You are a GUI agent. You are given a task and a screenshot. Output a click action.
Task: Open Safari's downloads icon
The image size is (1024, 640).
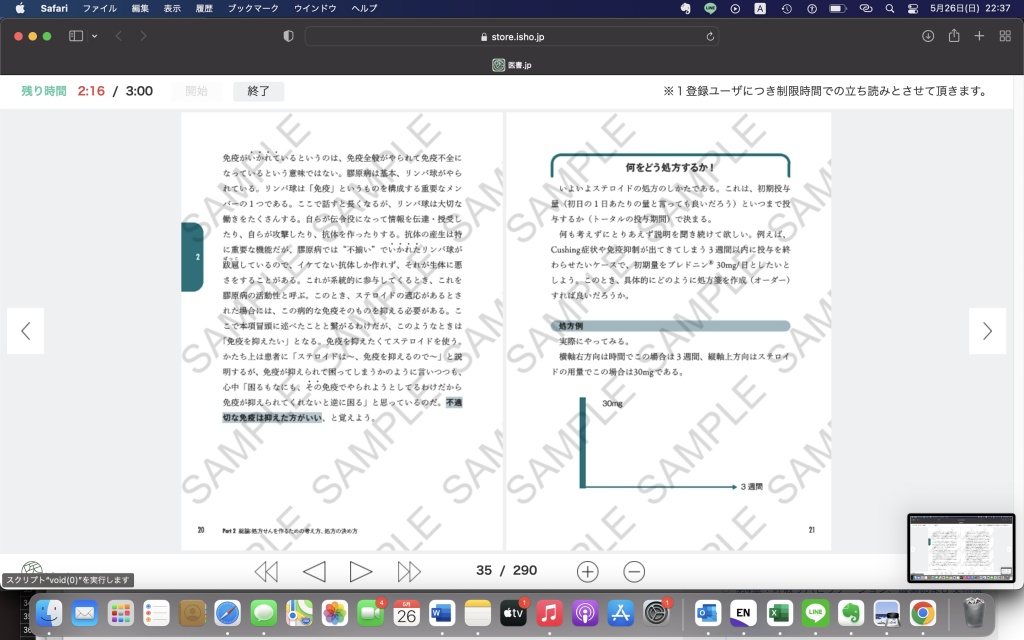tap(928, 36)
